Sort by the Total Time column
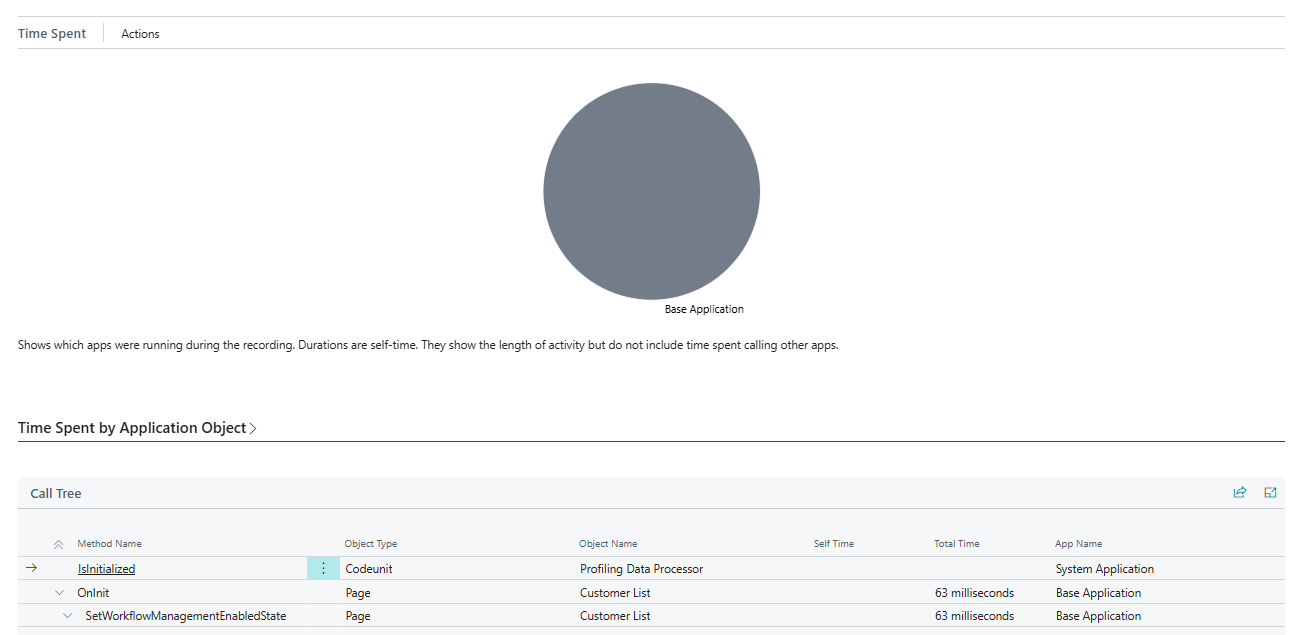 click(956, 543)
